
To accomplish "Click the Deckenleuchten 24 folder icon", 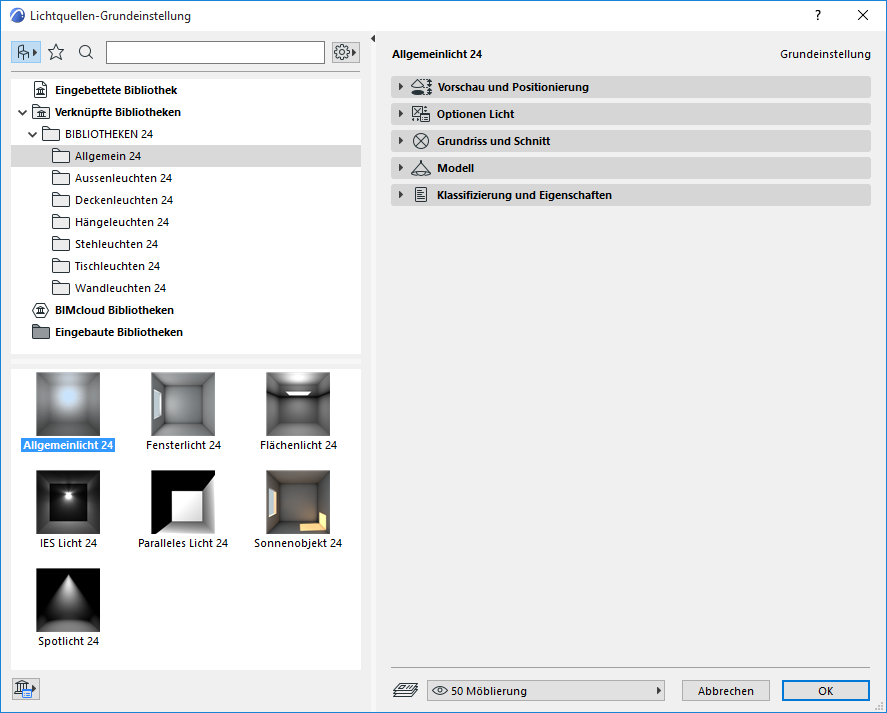I will pos(61,200).
